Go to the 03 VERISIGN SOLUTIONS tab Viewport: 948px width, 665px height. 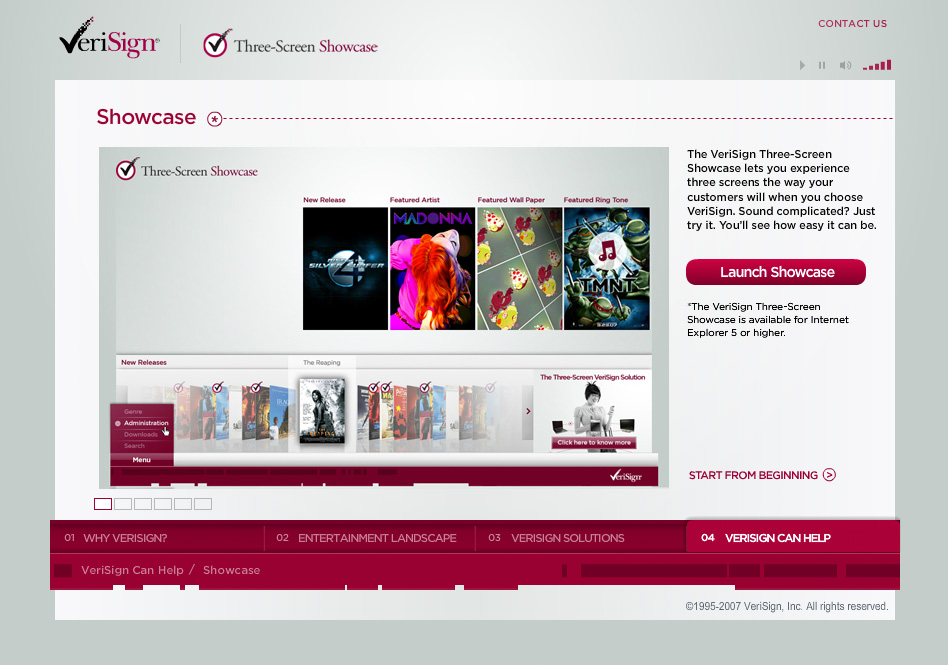(556, 538)
